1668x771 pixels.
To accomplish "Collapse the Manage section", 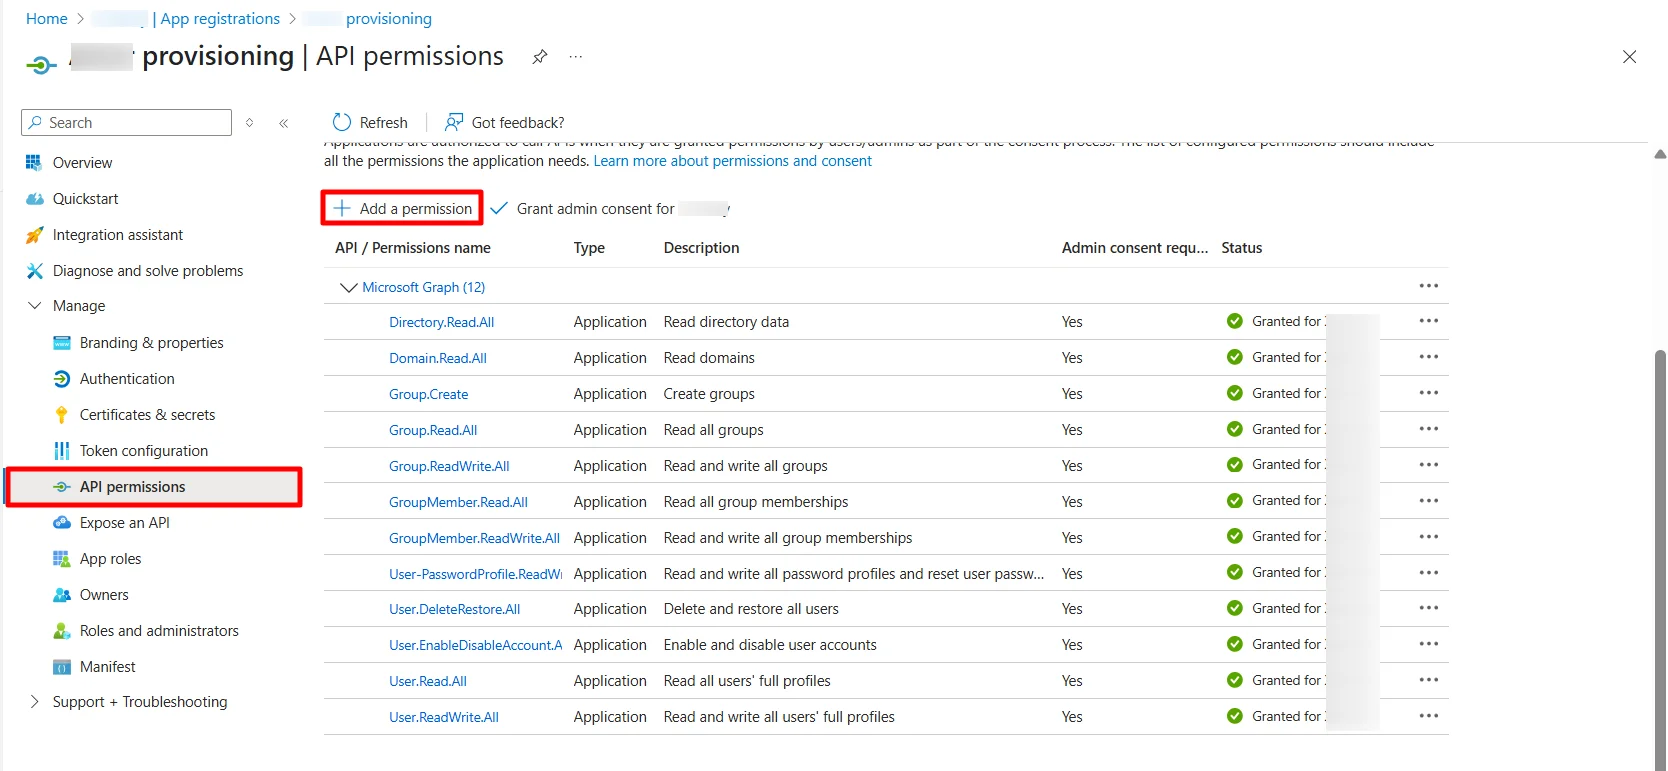I will point(34,306).
